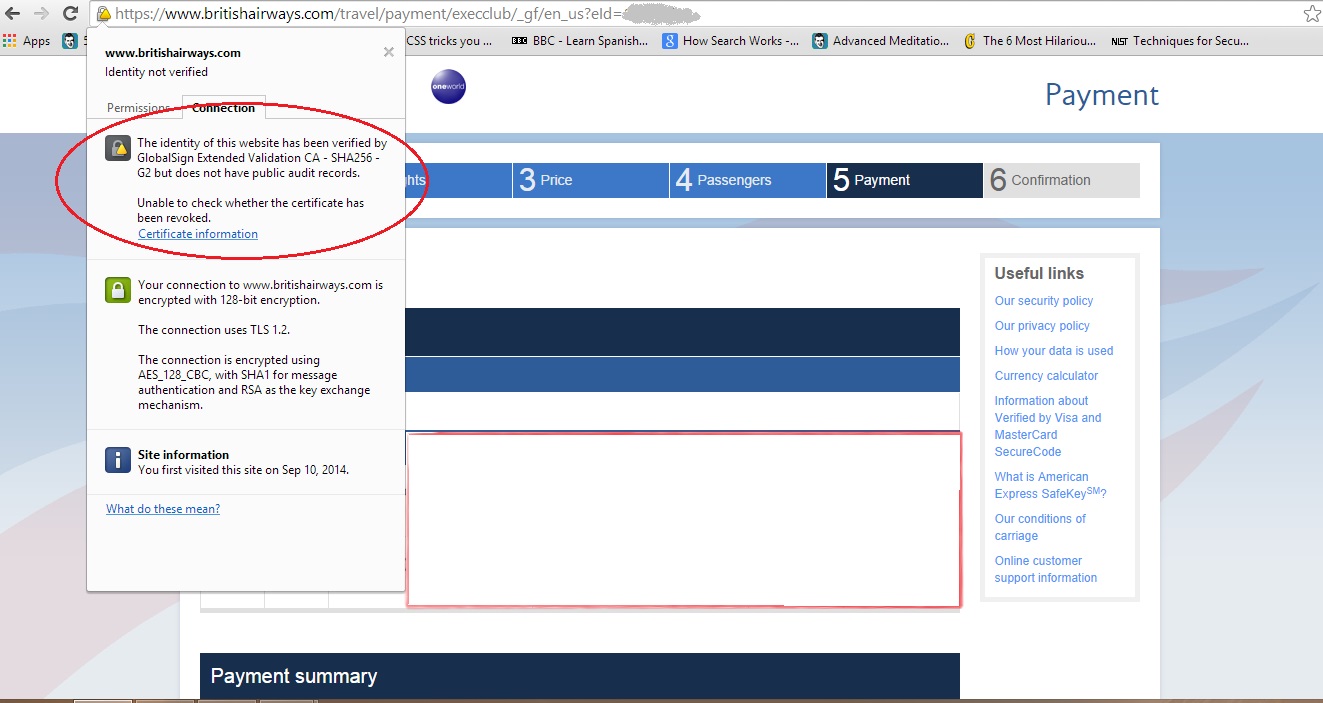
Task: Click the blue Site information icon
Action: [118, 460]
